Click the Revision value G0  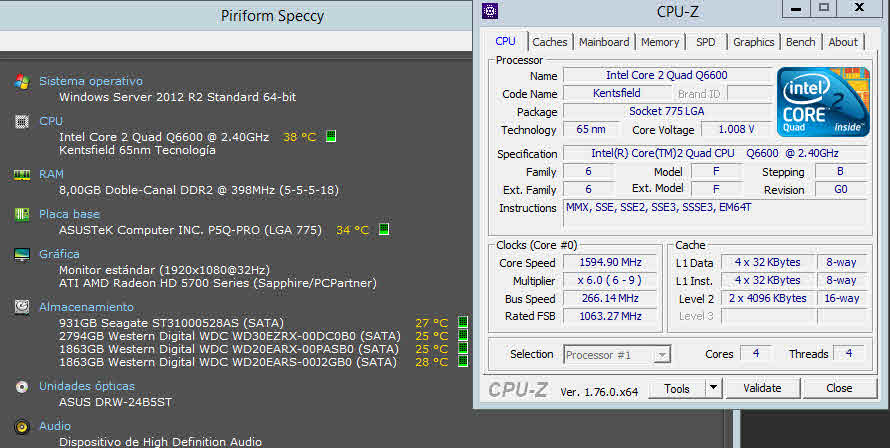[x=841, y=189]
